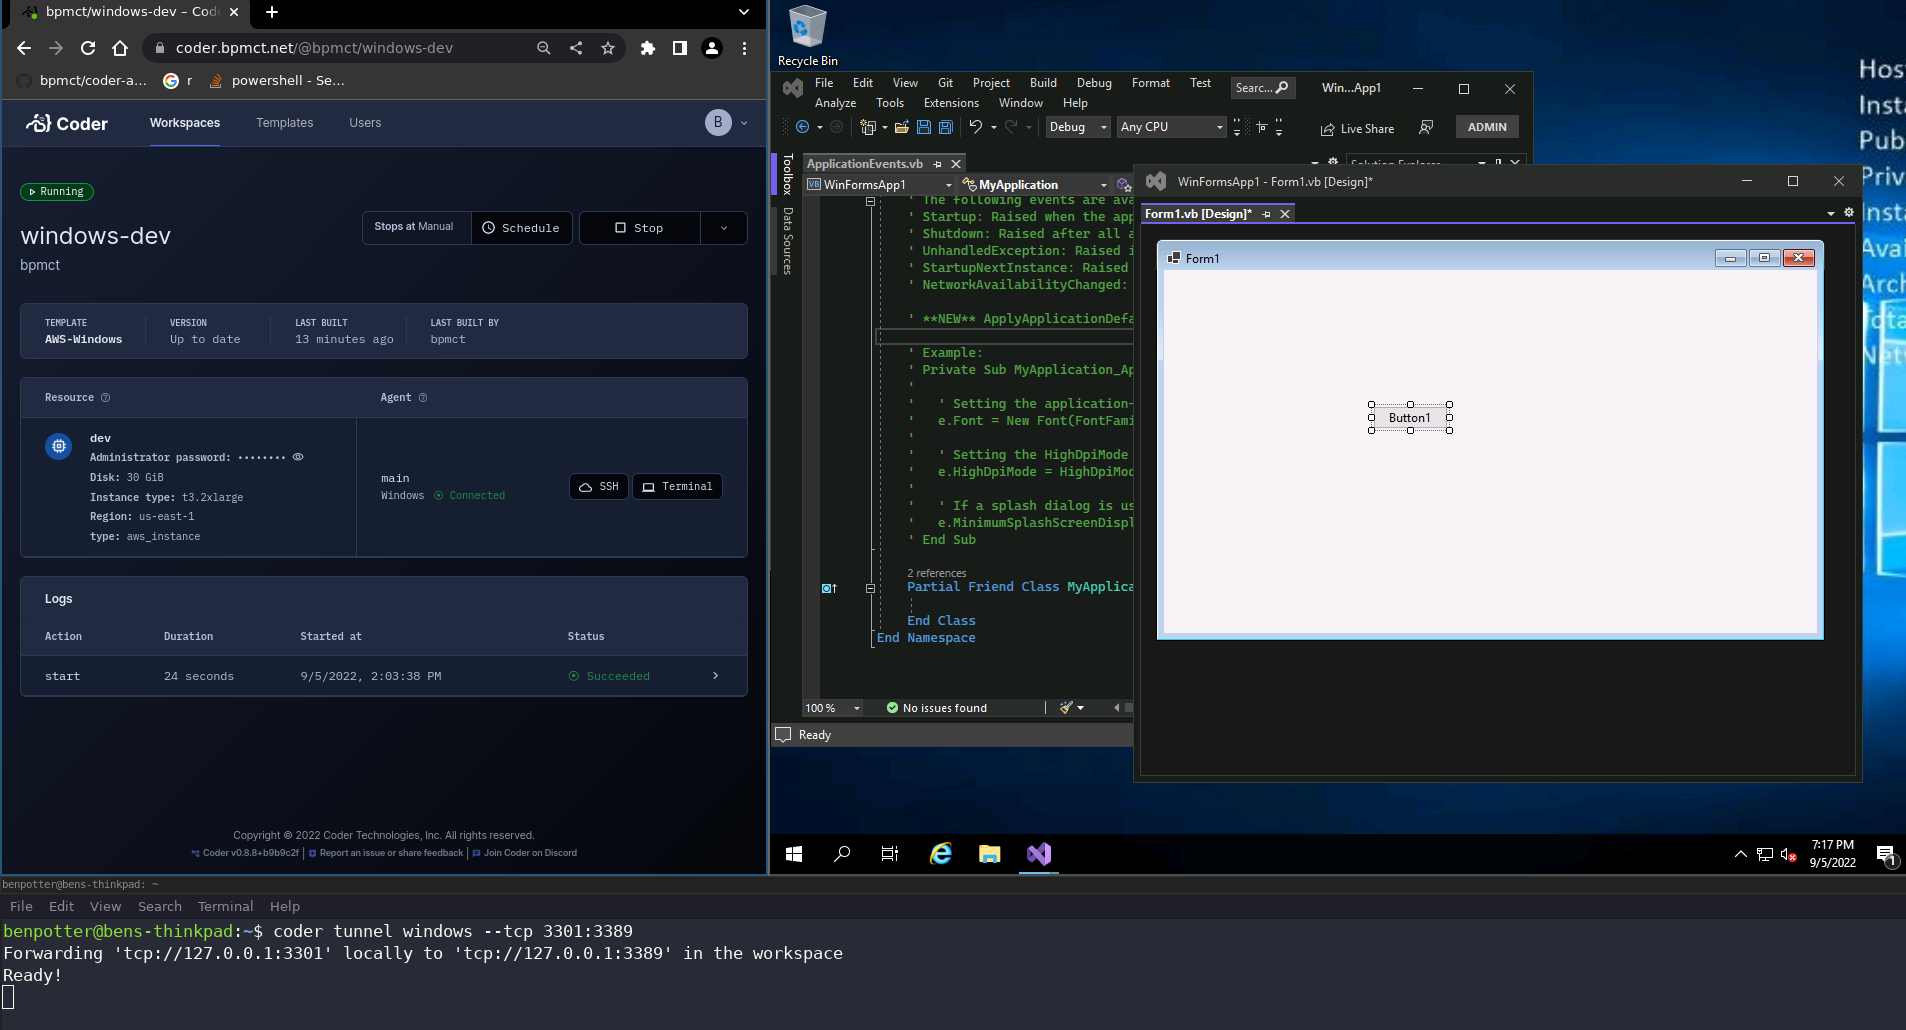Open the Project menu in Visual Studio
The width and height of the screenshot is (1906, 1030).
(991, 83)
